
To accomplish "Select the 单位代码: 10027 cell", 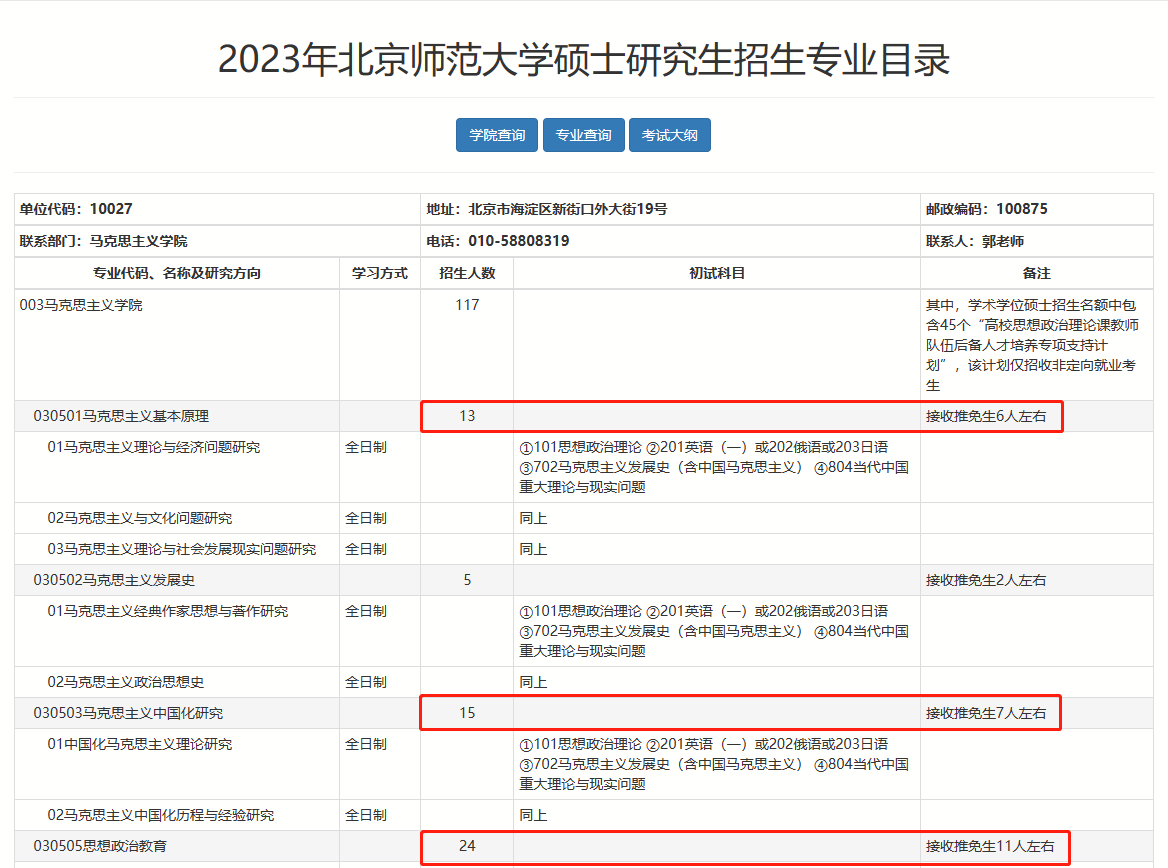I will pyautogui.click(x=218, y=209).
